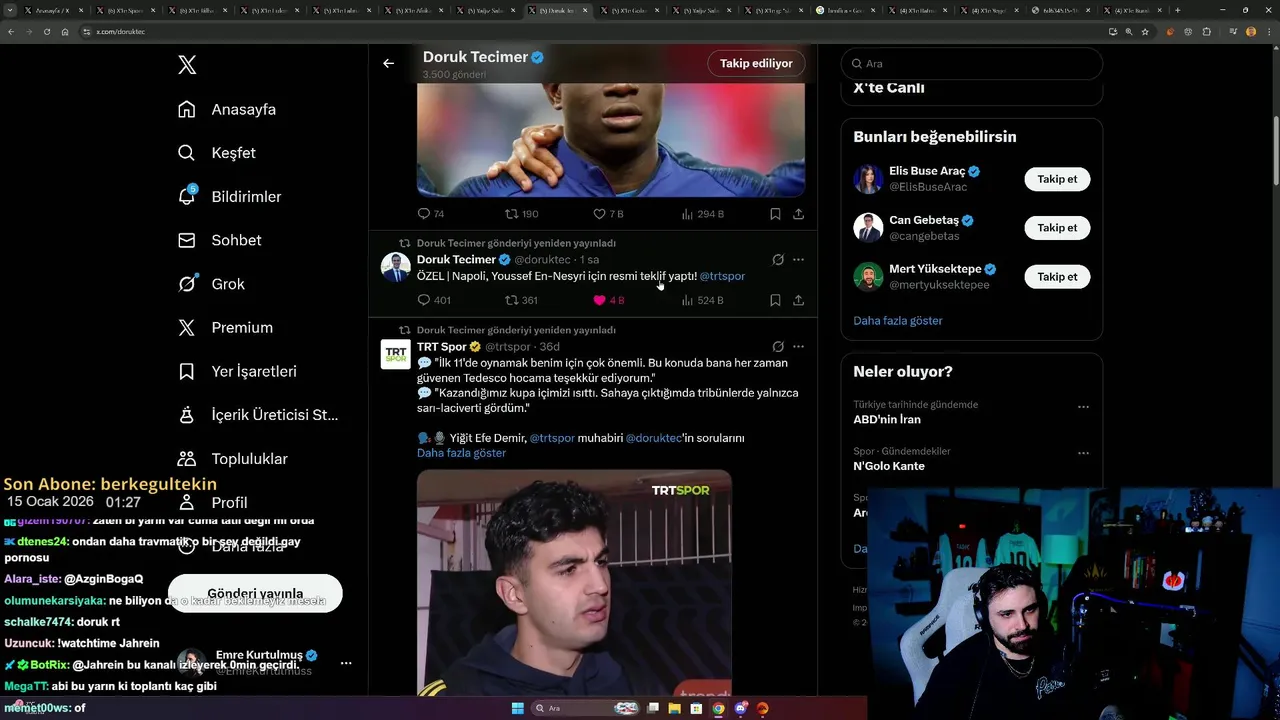Share the top post with 294 B views
This screenshot has width=1280, height=720.
coord(798,214)
